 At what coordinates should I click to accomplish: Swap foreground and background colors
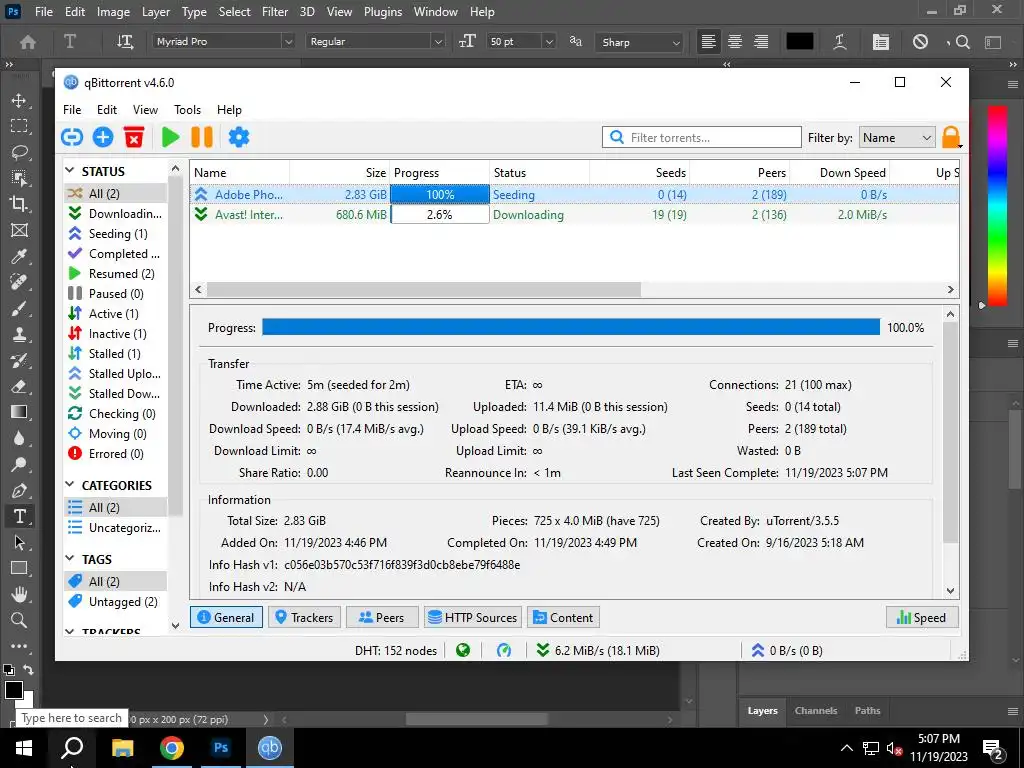tap(27, 669)
